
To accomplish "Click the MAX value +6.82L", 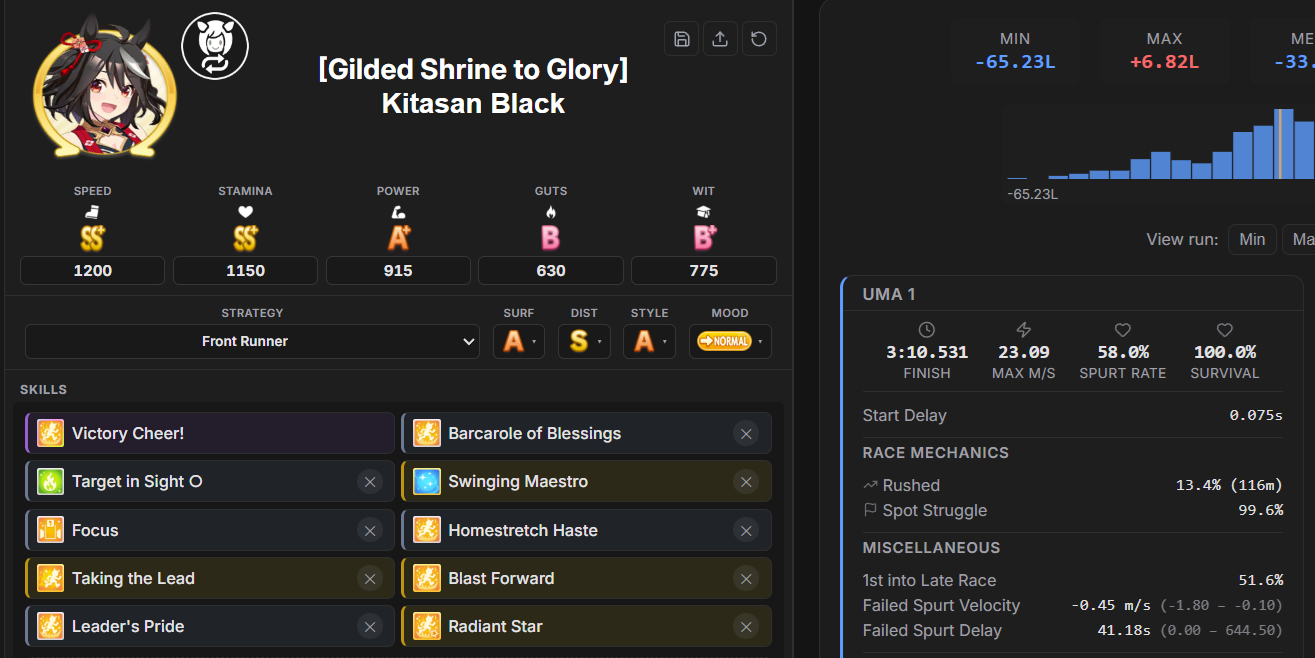I will (x=1164, y=62).
